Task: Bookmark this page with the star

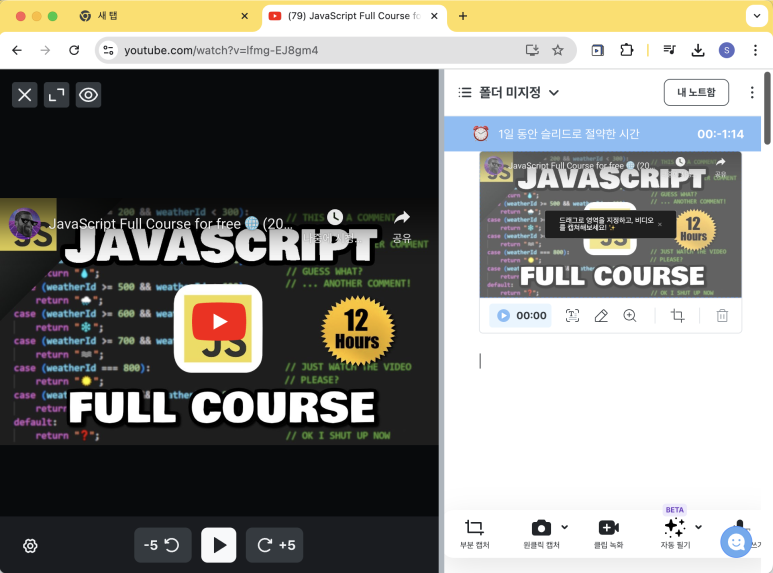Action: coord(558,50)
